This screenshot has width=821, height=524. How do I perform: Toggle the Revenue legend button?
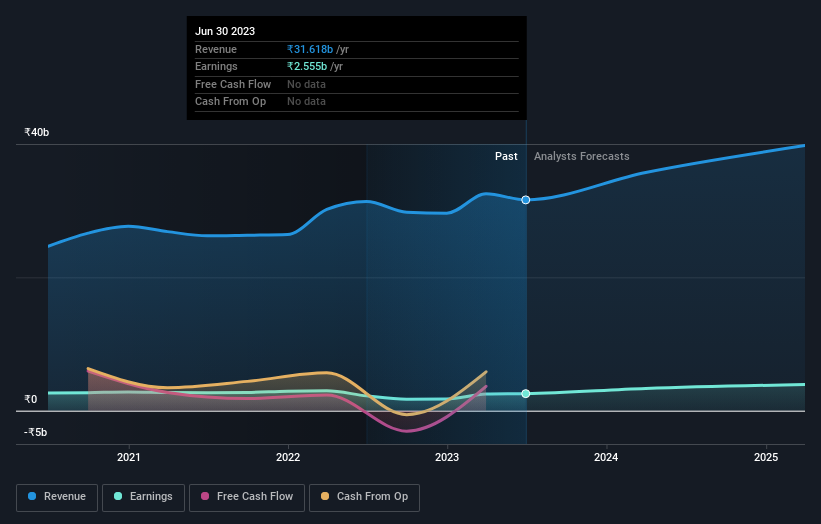pos(57,497)
